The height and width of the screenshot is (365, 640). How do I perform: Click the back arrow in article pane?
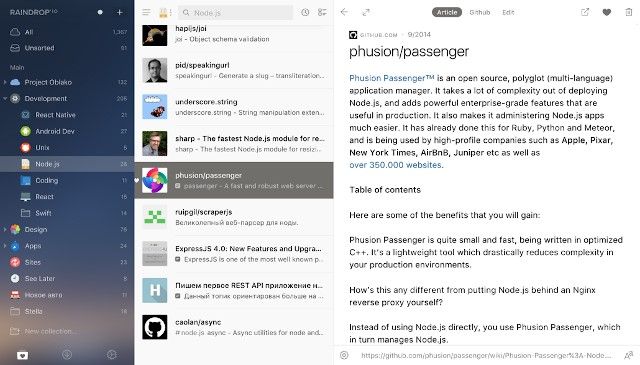344,12
